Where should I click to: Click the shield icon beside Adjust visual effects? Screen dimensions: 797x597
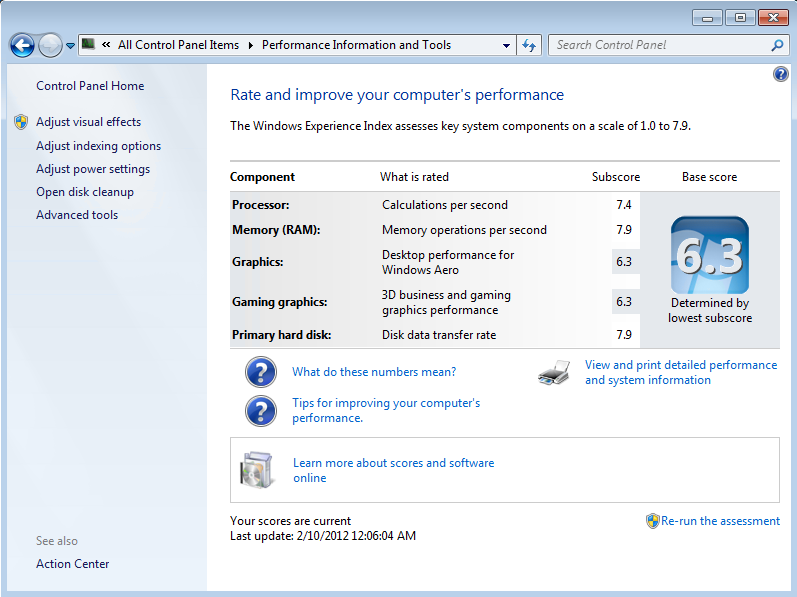click(x=21, y=122)
